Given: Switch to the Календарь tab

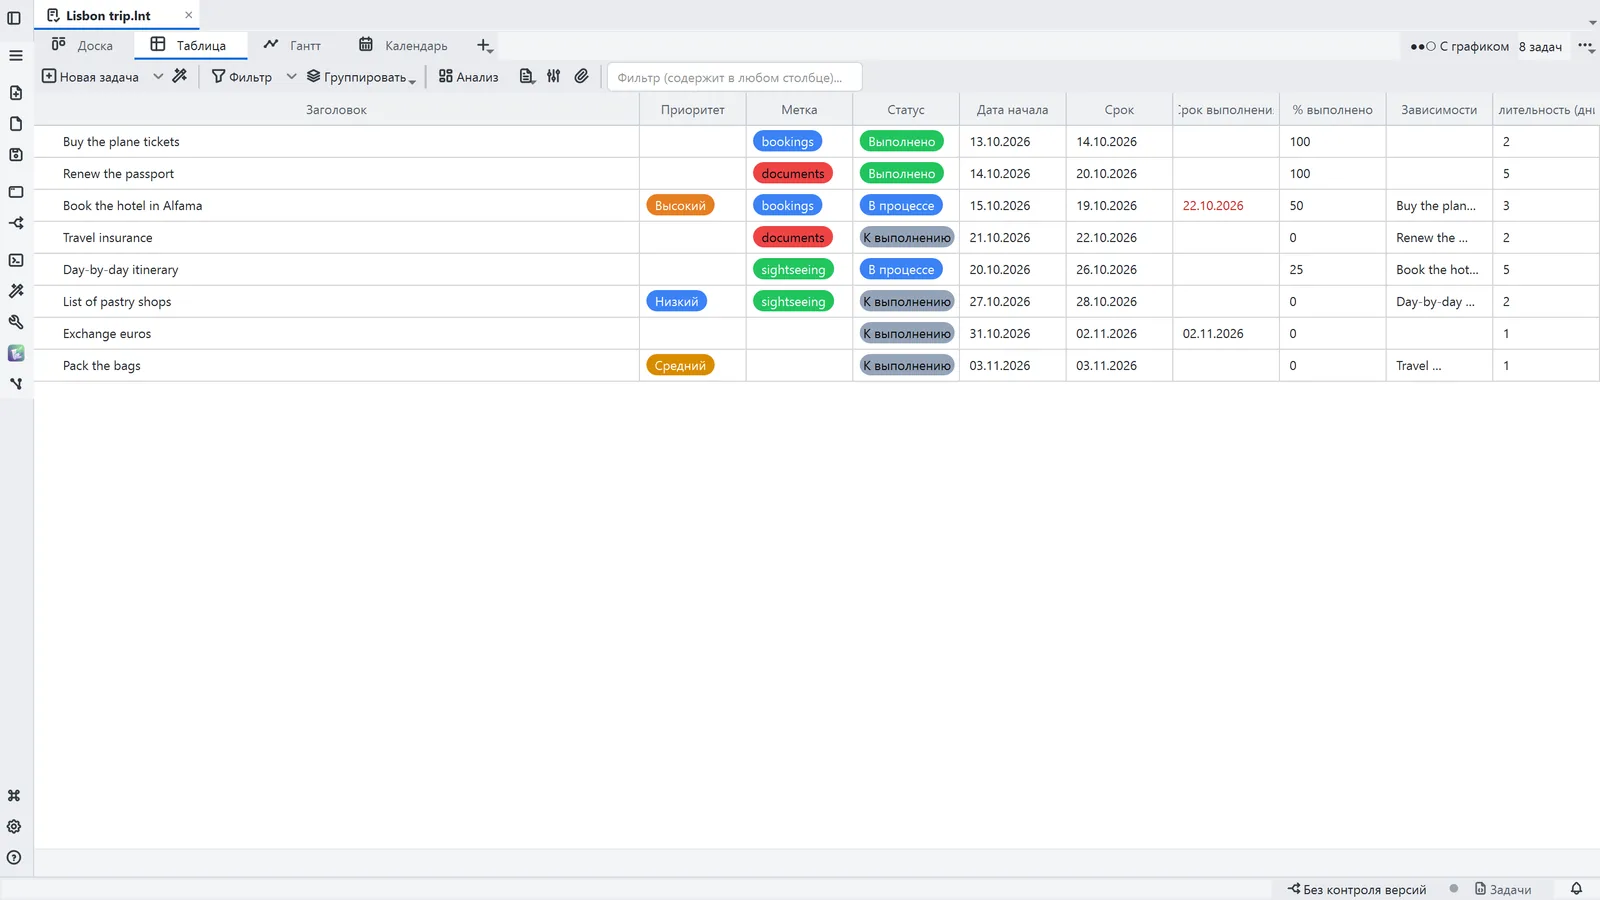Looking at the screenshot, I should tap(403, 45).
